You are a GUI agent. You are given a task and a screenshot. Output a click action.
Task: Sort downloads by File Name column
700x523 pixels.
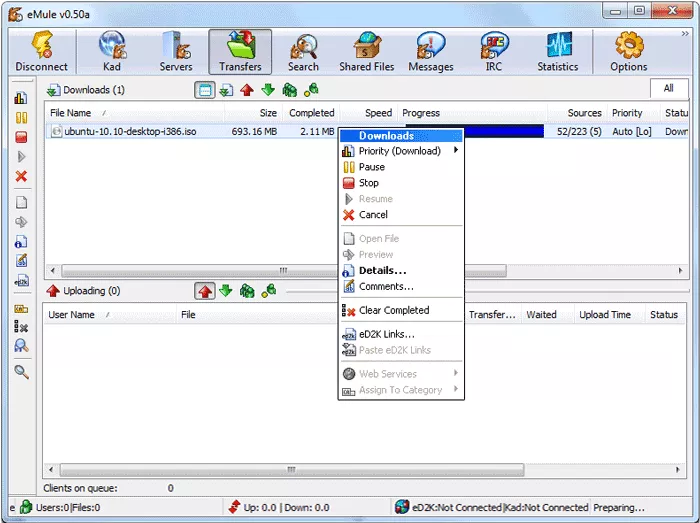click(x=134, y=113)
